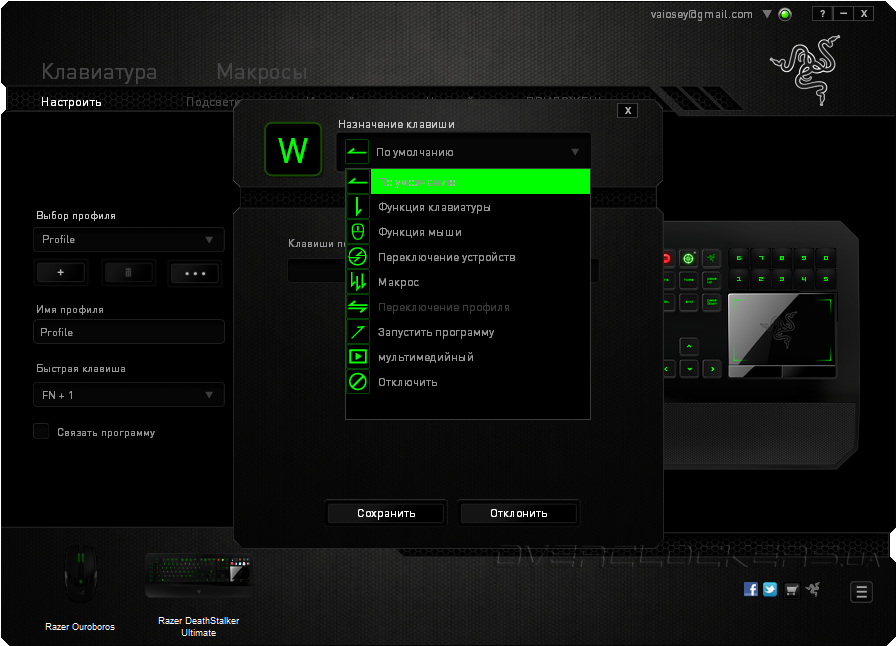The image size is (896, 646).
Task: Enable the Связать программу checkbox
Action: (x=41, y=432)
